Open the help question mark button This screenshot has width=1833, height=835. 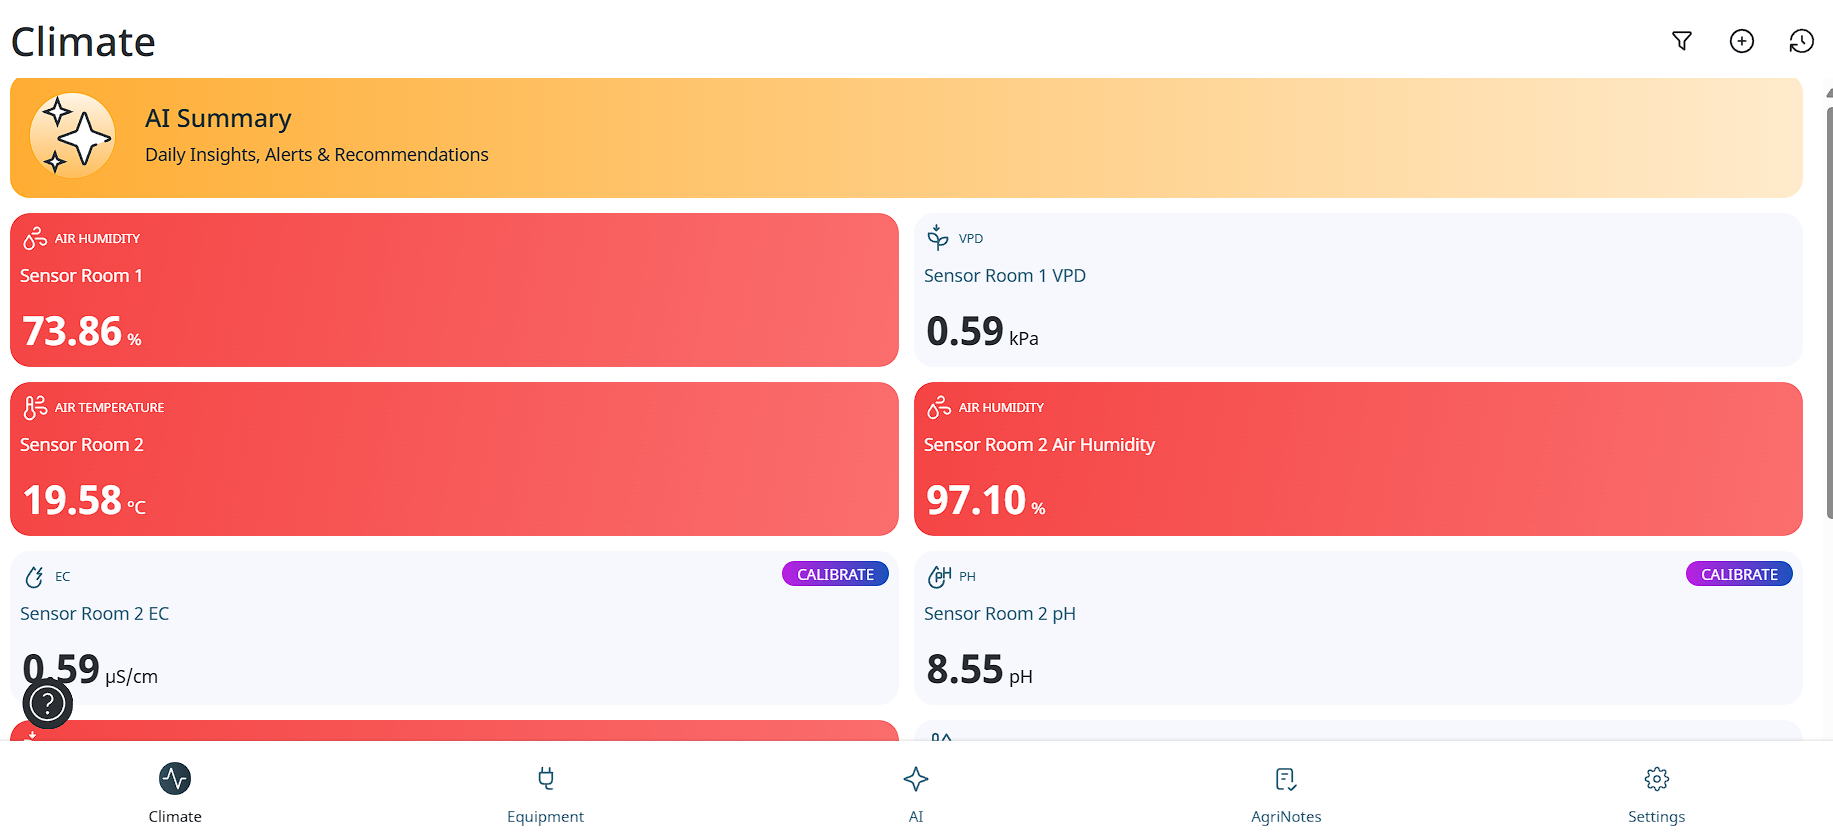point(47,704)
